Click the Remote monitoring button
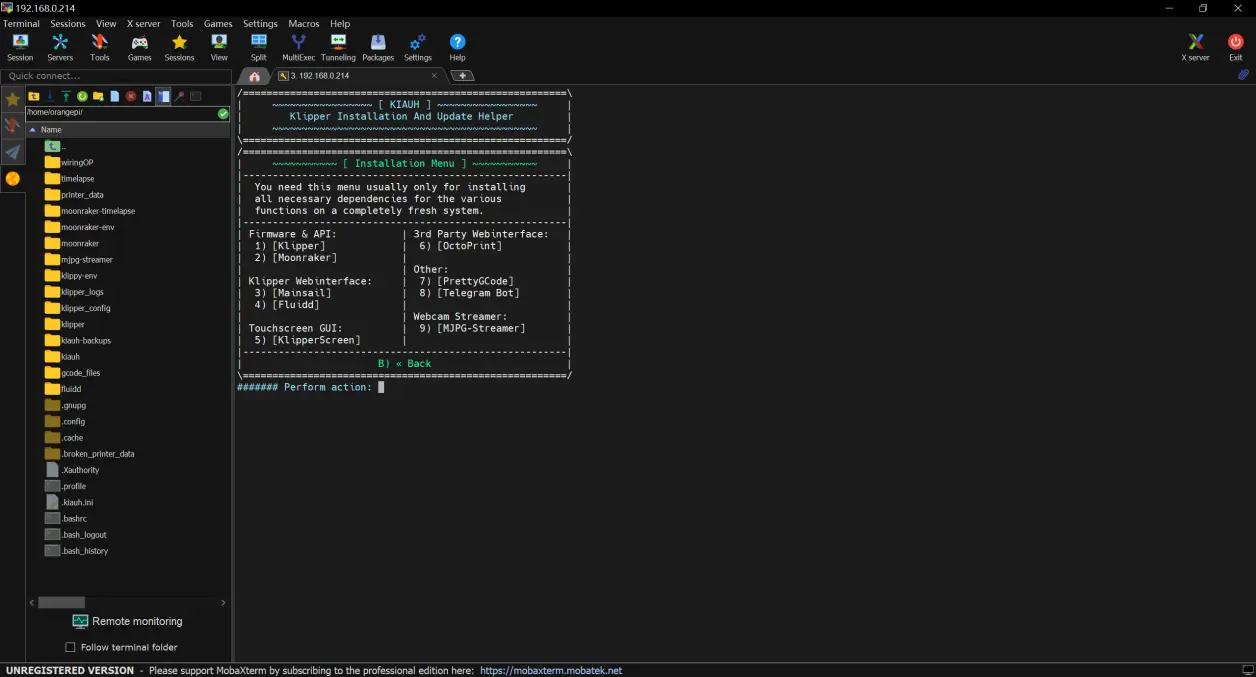Viewport: 1256px width, 677px height. [127, 621]
